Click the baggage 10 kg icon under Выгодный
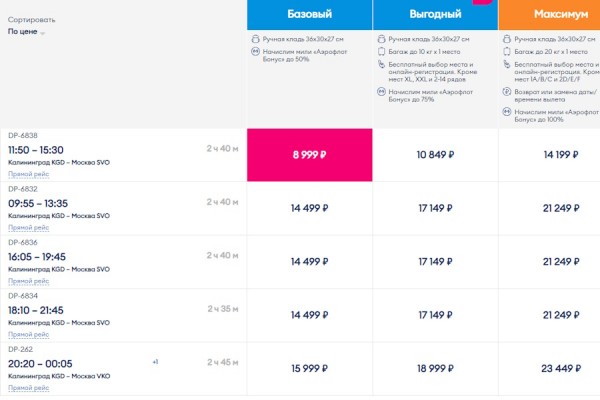The height and width of the screenshot is (400, 600). click(381, 51)
